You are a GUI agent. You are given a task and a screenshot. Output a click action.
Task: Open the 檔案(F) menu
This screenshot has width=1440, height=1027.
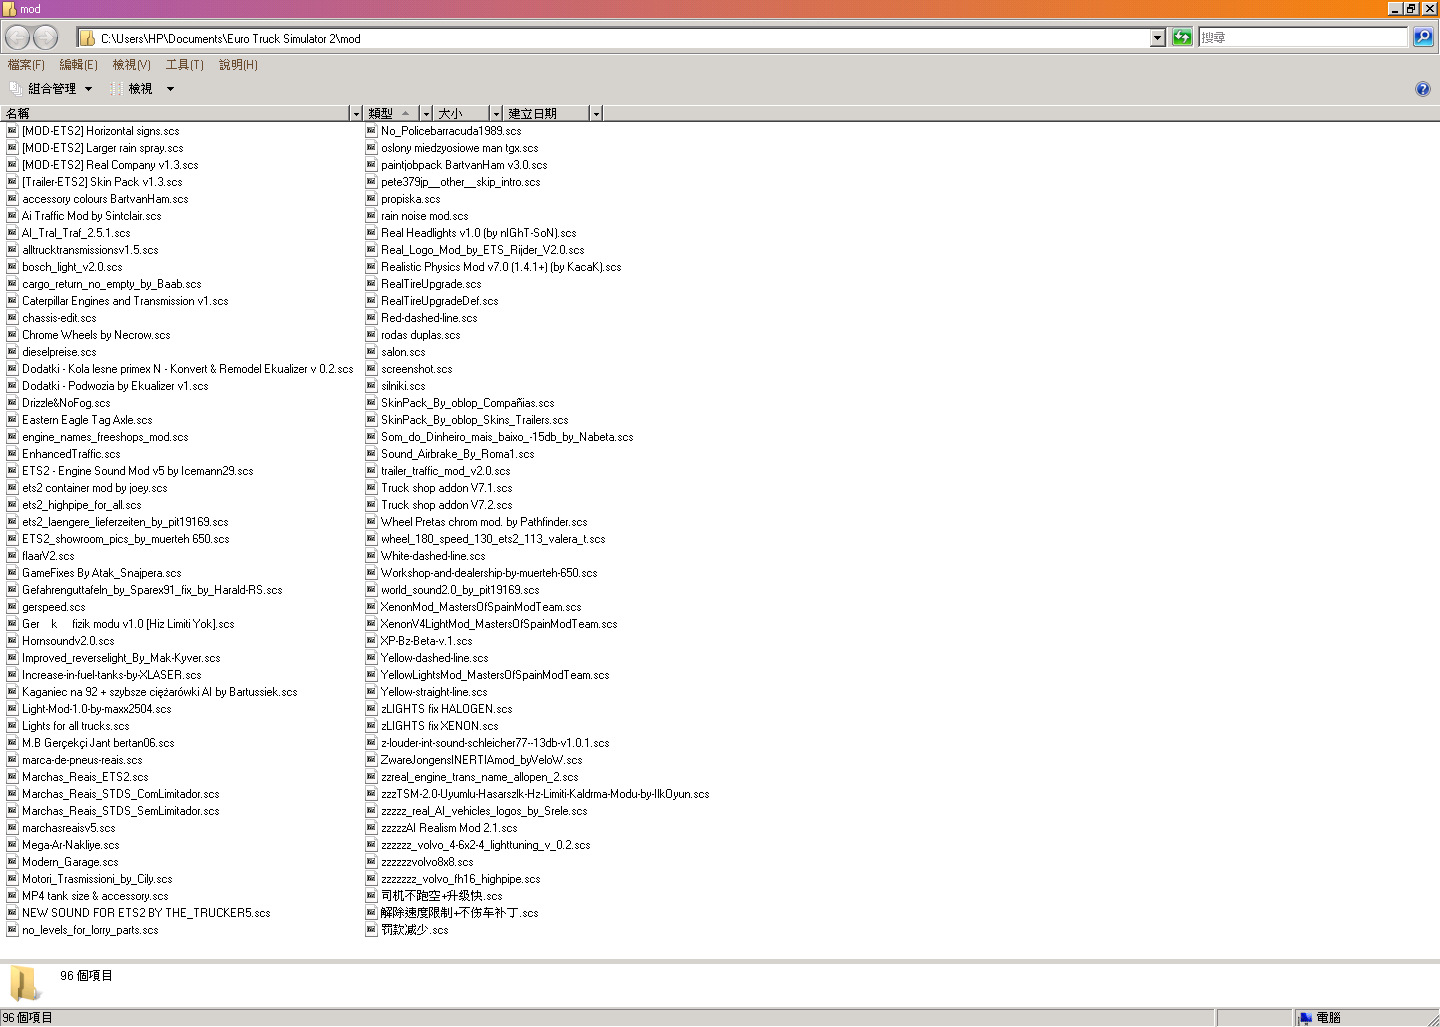click(26, 65)
